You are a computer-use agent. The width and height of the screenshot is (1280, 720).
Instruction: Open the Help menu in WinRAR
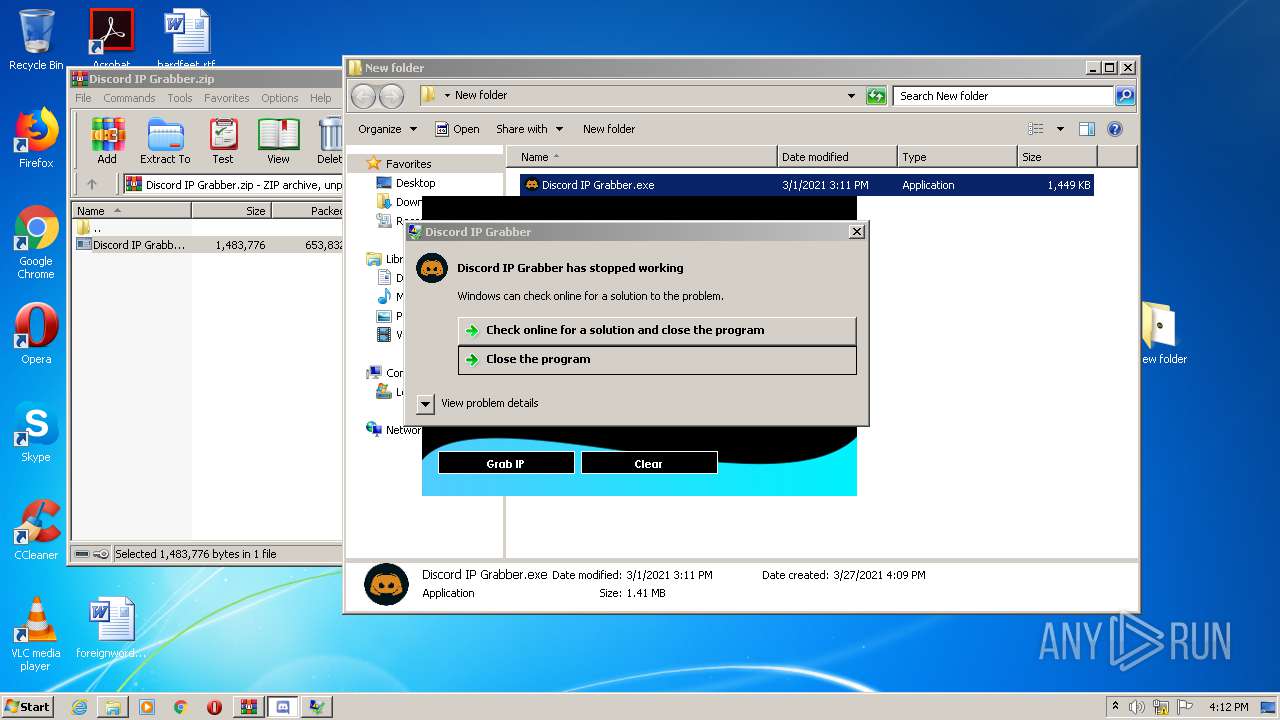pyautogui.click(x=320, y=98)
